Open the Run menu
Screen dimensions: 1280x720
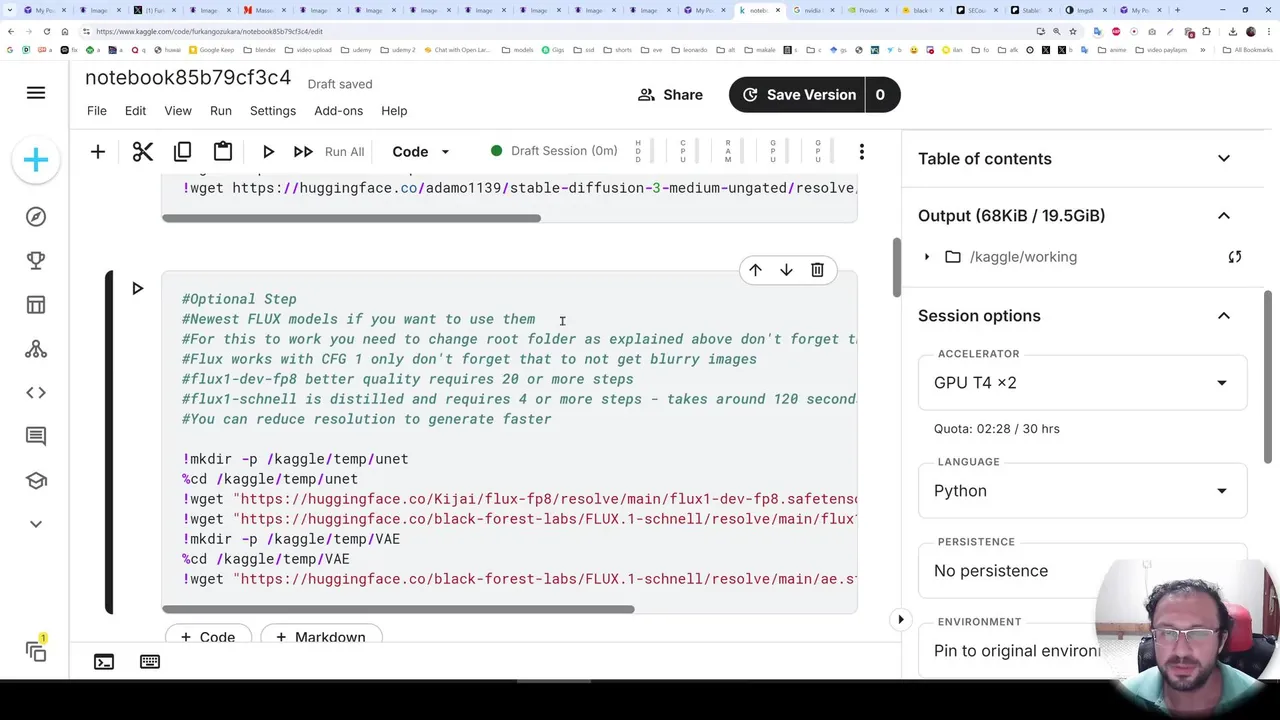tap(221, 111)
